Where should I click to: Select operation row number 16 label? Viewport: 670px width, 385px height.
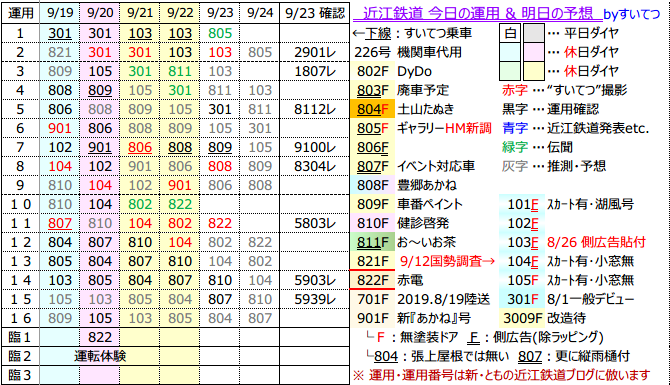click(20, 318)
